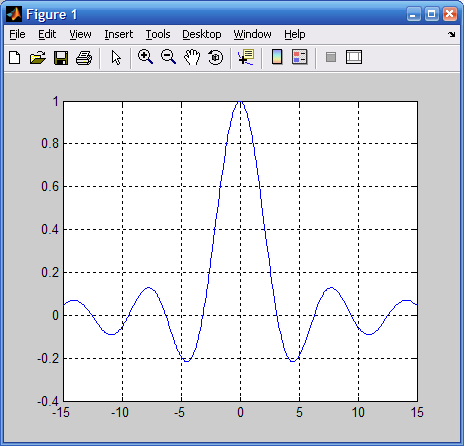Click the Hide Plot Tools icon
The image size is (464, 446).
coord(331,57)
